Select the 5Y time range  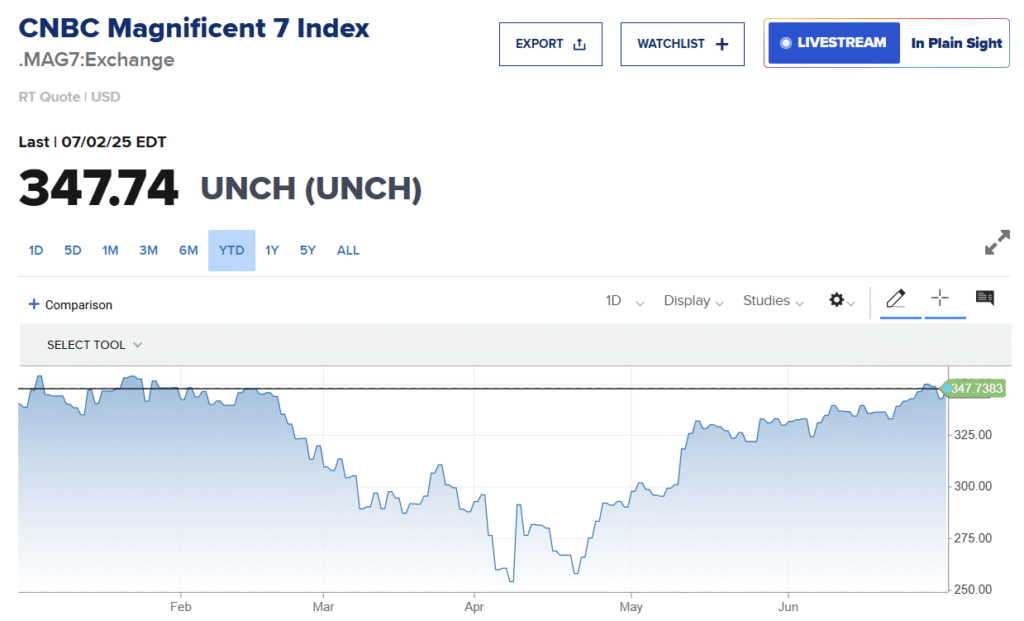(x=307, y=250)
